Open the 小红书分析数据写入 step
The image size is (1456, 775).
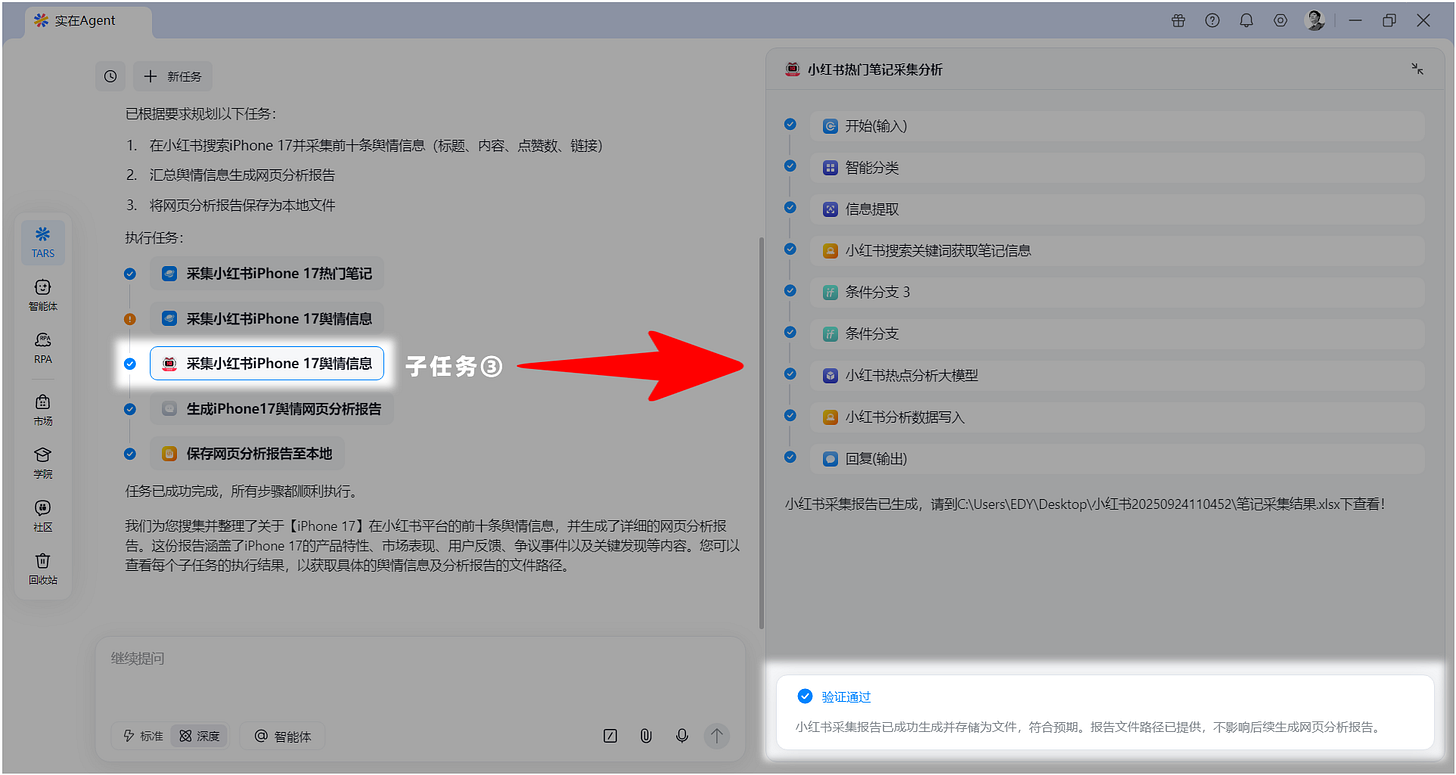pyautogui.click(x=1117, y=417)
